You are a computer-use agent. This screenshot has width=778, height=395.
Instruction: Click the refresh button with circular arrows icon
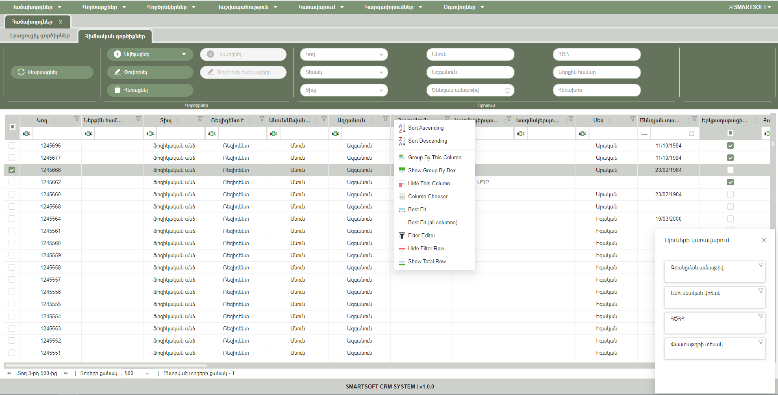pos(52,72)
